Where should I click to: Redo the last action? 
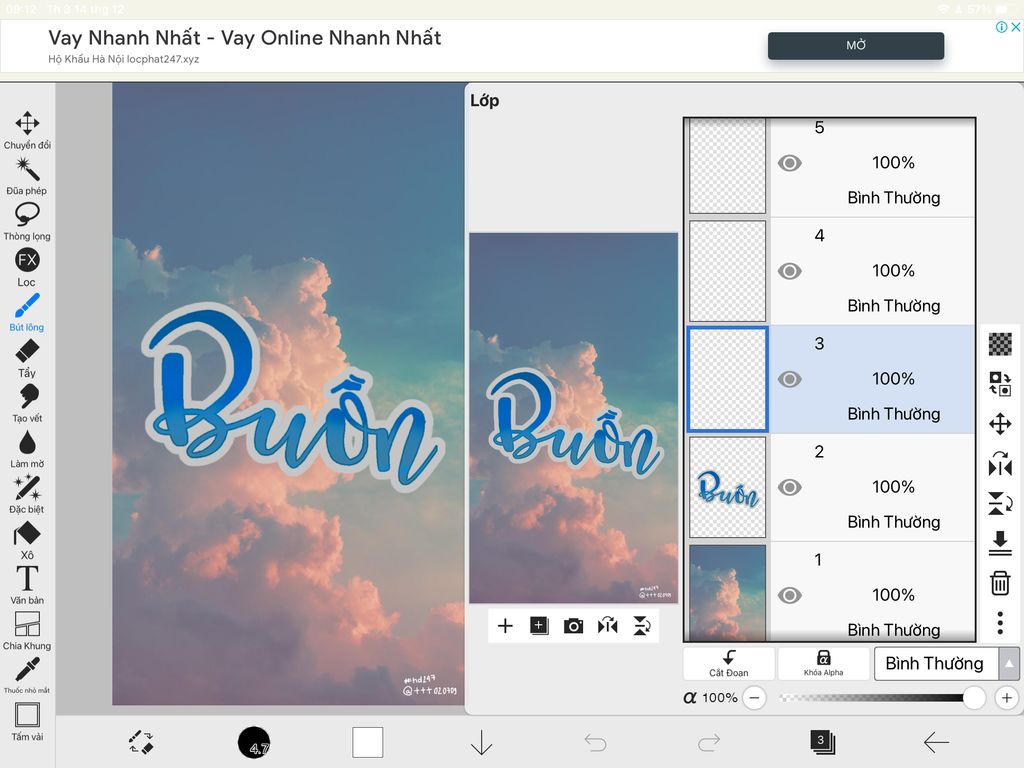pos(709,743)
